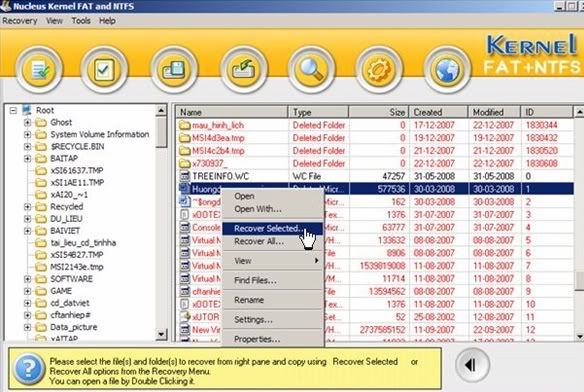Collapse the Root tree node
The height and width of the screenshot is (392, 584).
pos(13,110)
